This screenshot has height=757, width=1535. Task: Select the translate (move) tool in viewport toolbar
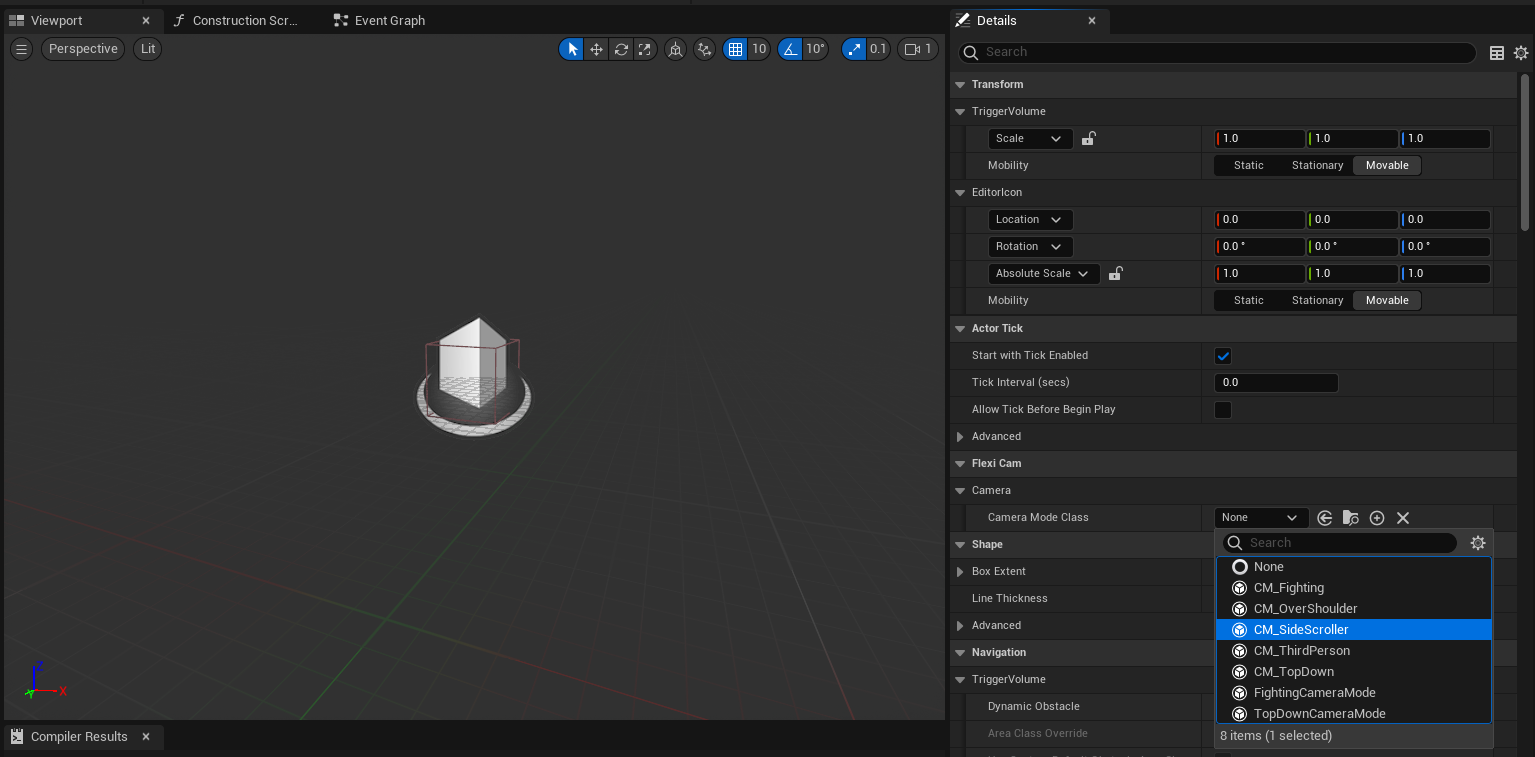(x=596, y=49)
